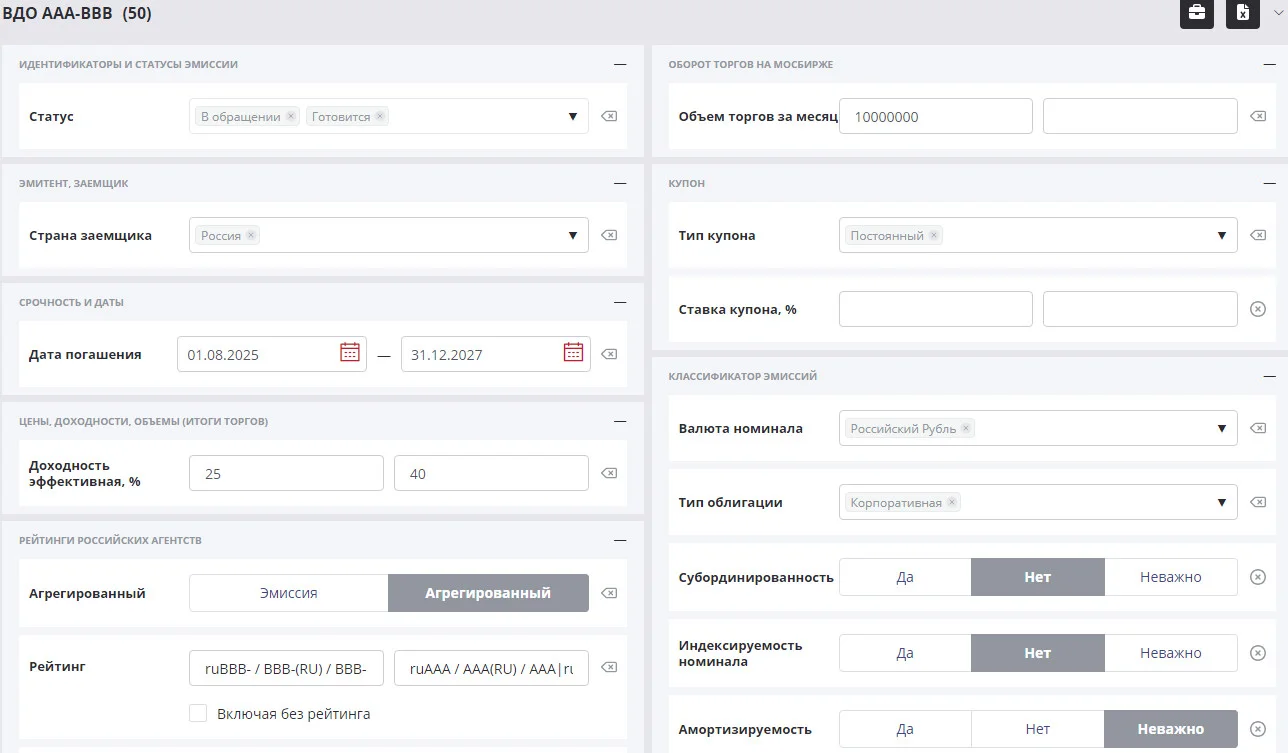Open the start-date calendar for Дата погашения
This screenshot has height=753, width=1288.
tap(350, 352)
